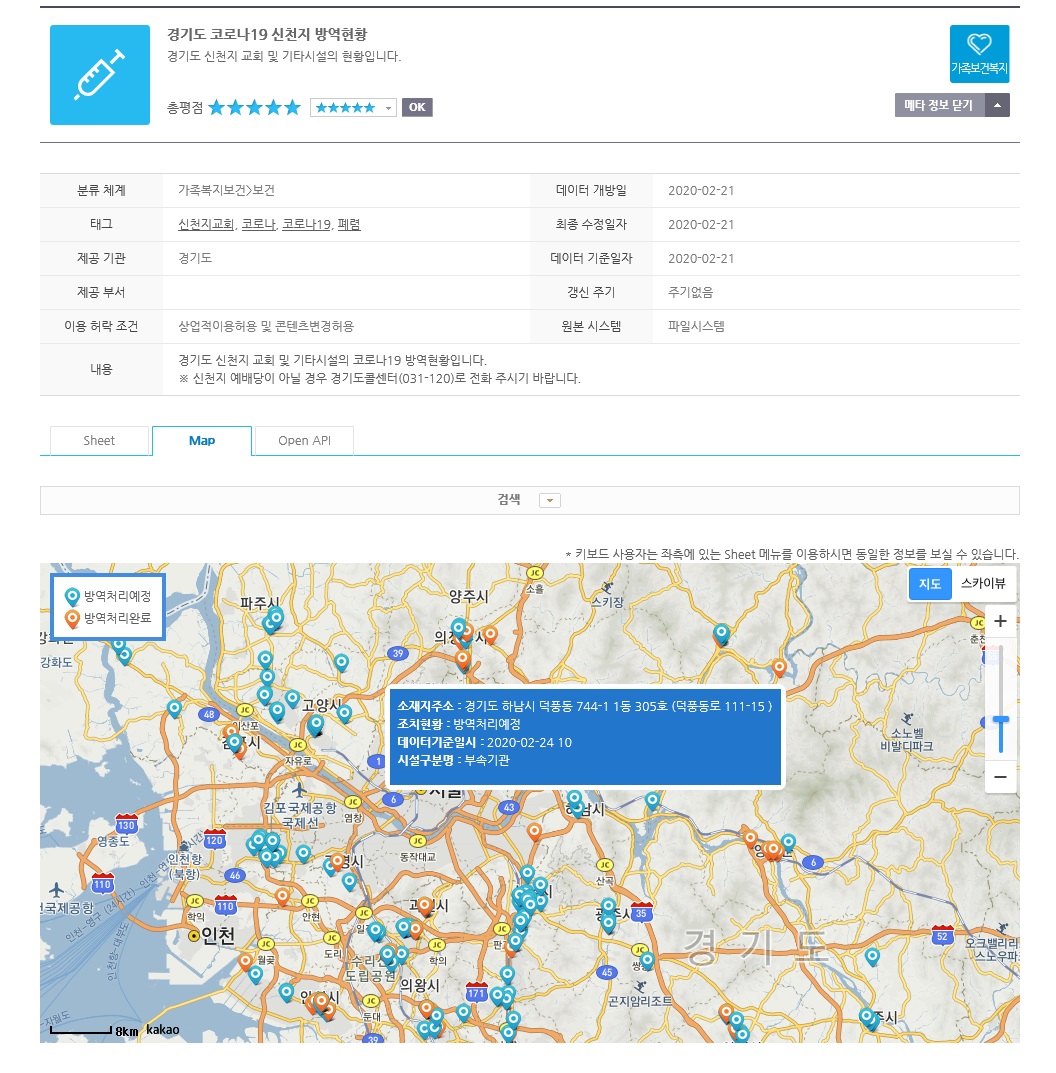Click the blue marker near 파주시

pyautogui.click(x=276, y=616)
